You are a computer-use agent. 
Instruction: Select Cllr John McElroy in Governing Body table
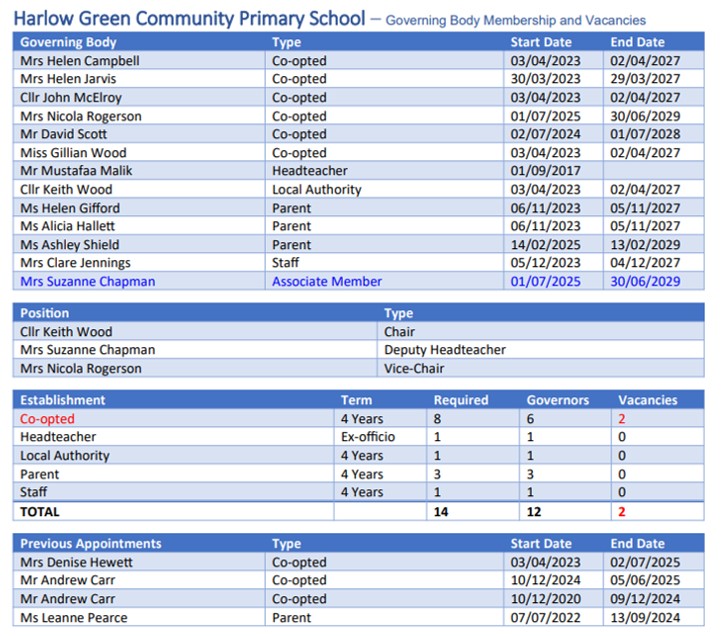pos(71,98)
